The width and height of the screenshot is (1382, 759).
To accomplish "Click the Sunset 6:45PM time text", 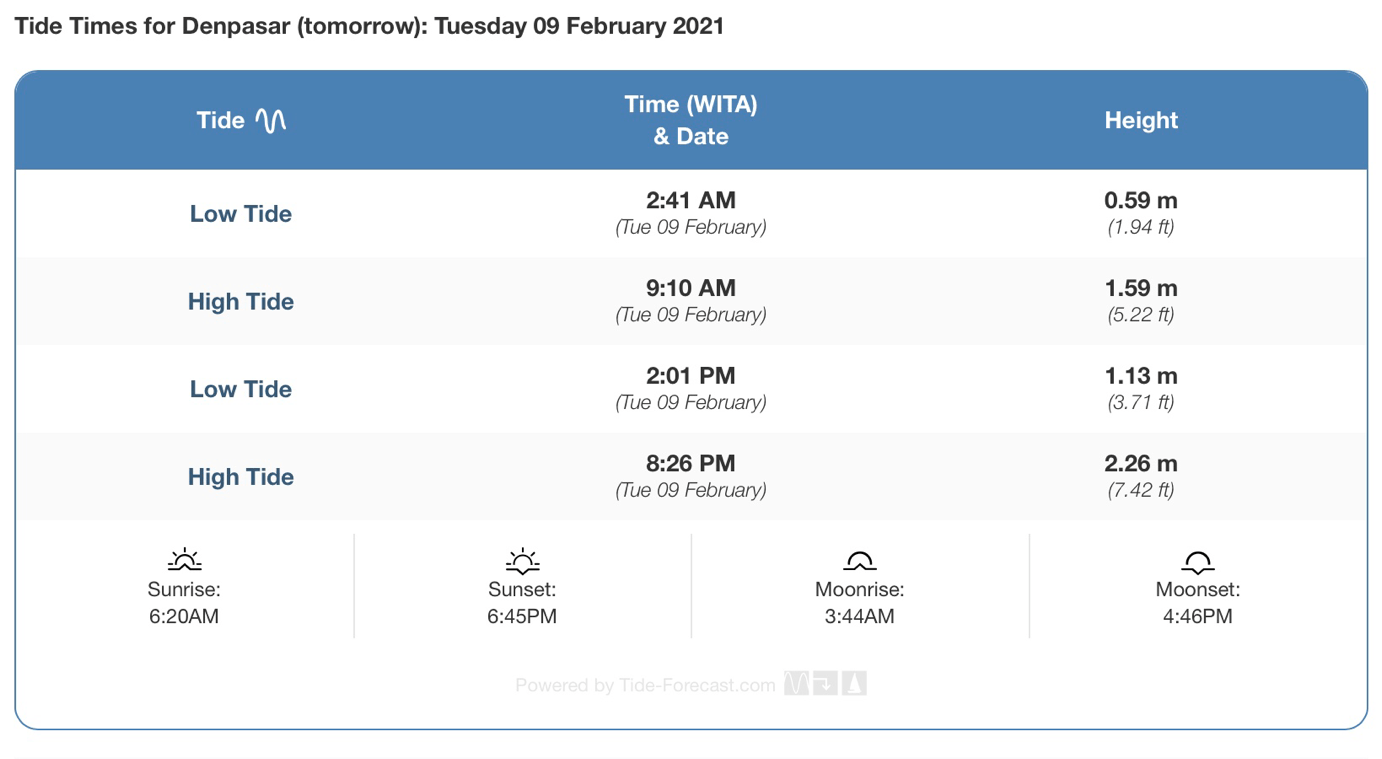I will [x=522, y=617].
